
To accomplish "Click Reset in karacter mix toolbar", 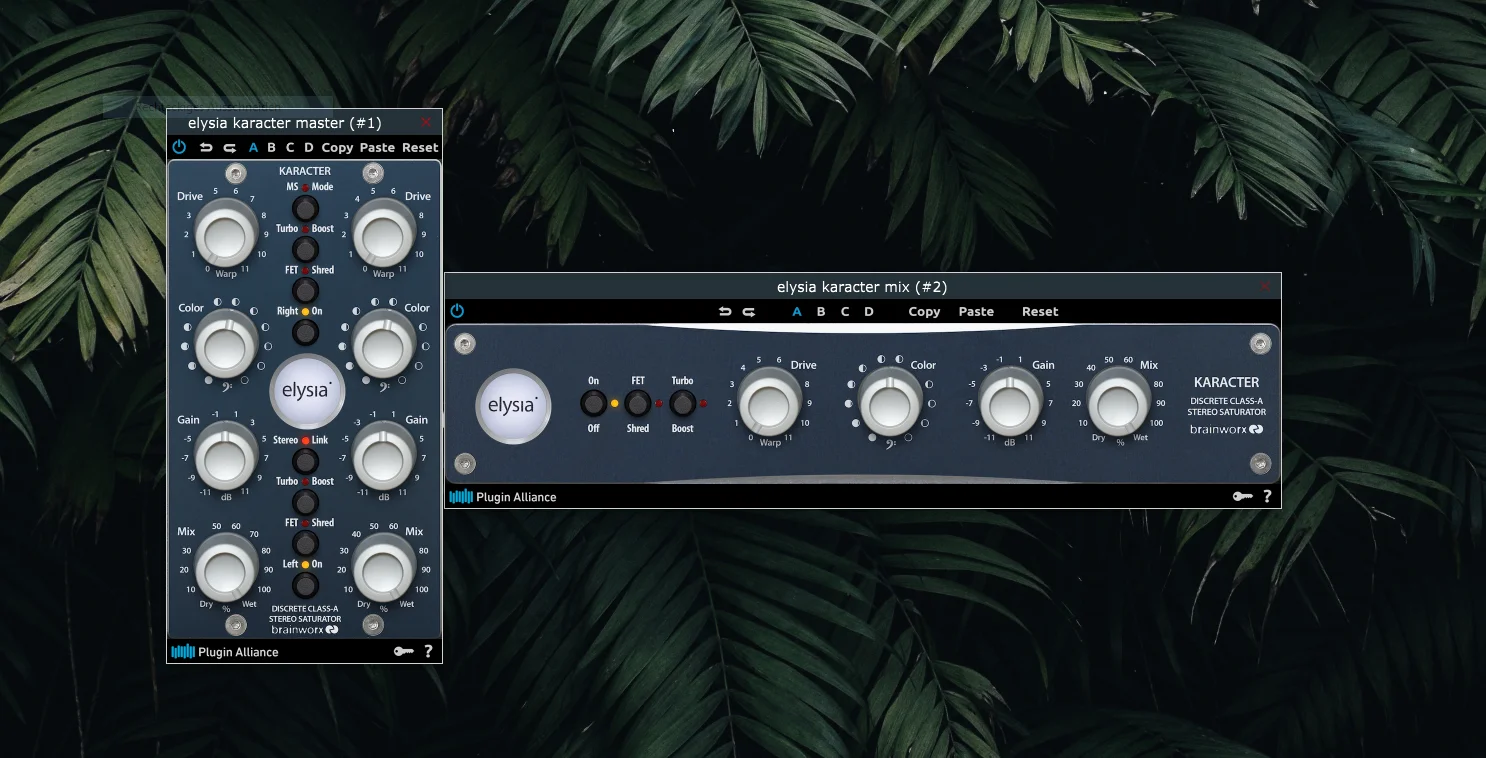I will click(x=1040, y=311).
